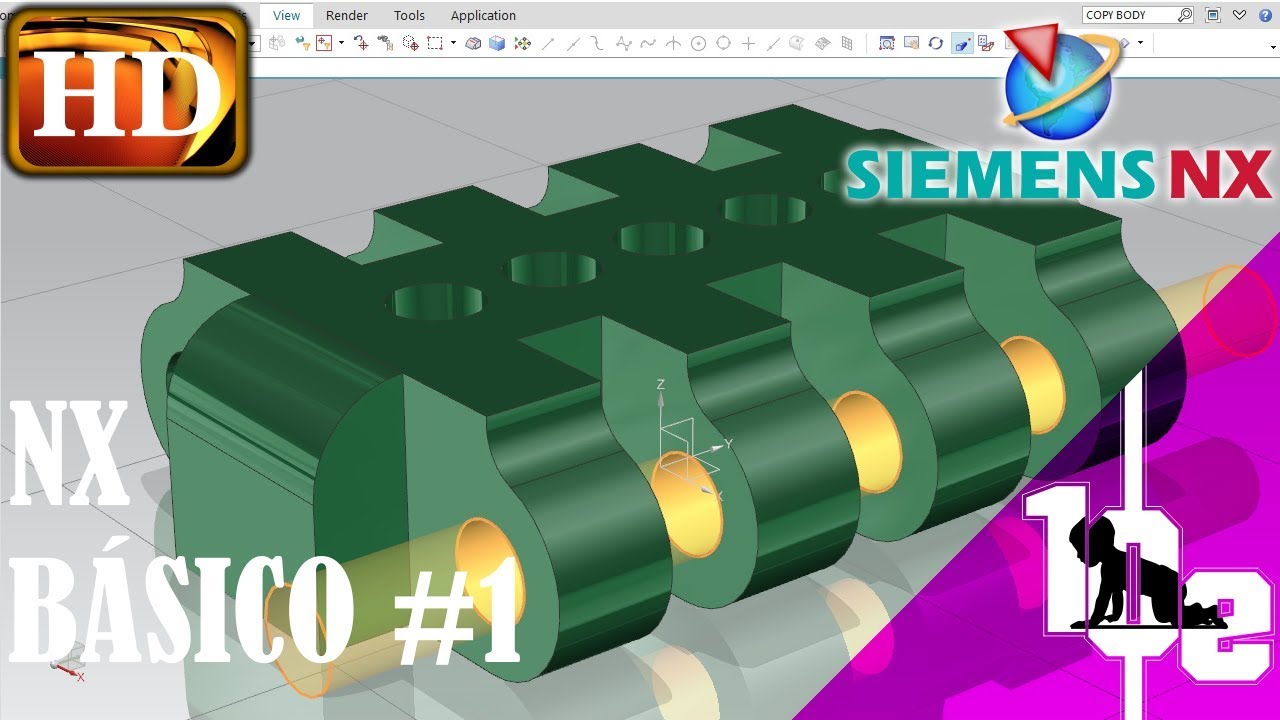Open the rectangle selection method dropdown arrow
1280x720 pixels.
point(453,43)
